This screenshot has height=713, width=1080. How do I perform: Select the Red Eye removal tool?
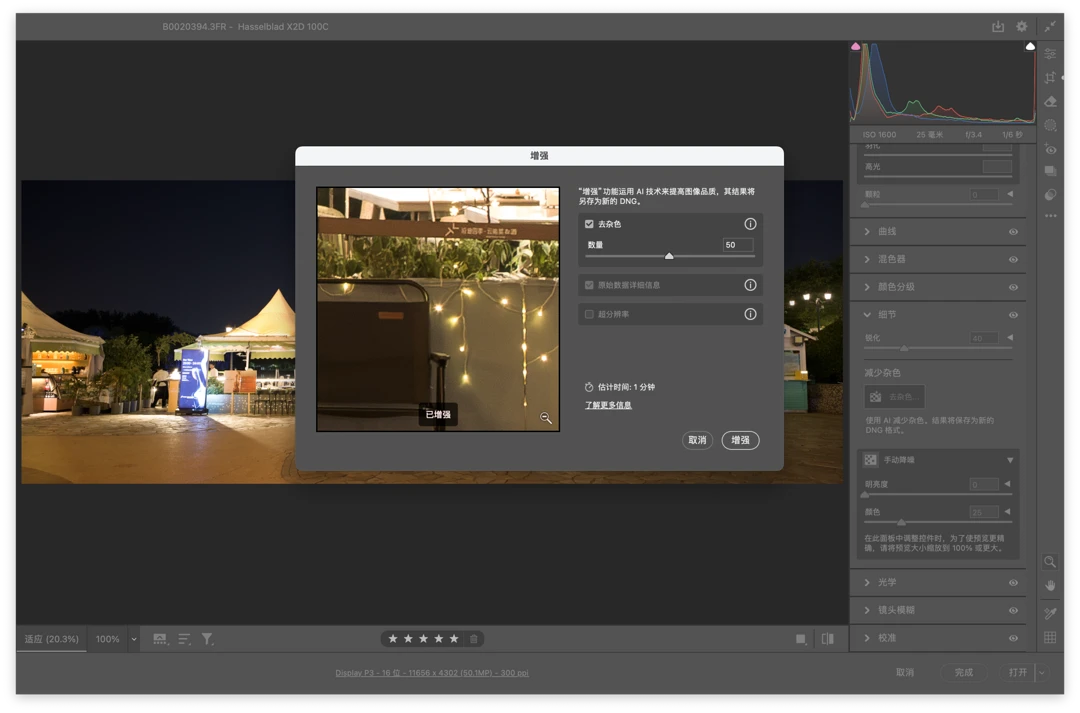[1050, 149]
